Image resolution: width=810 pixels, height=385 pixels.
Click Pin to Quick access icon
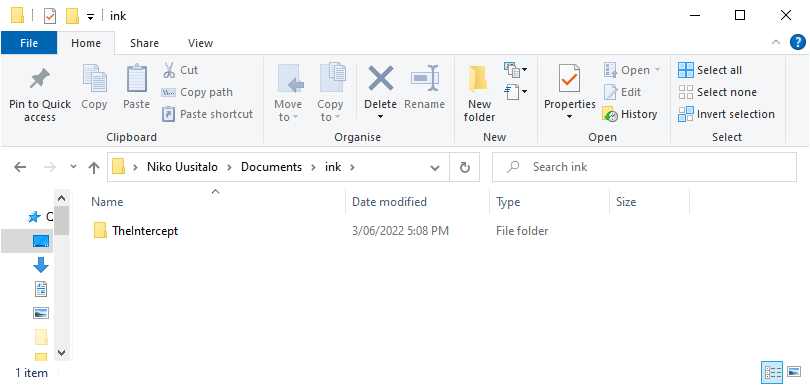pos(40,79)
